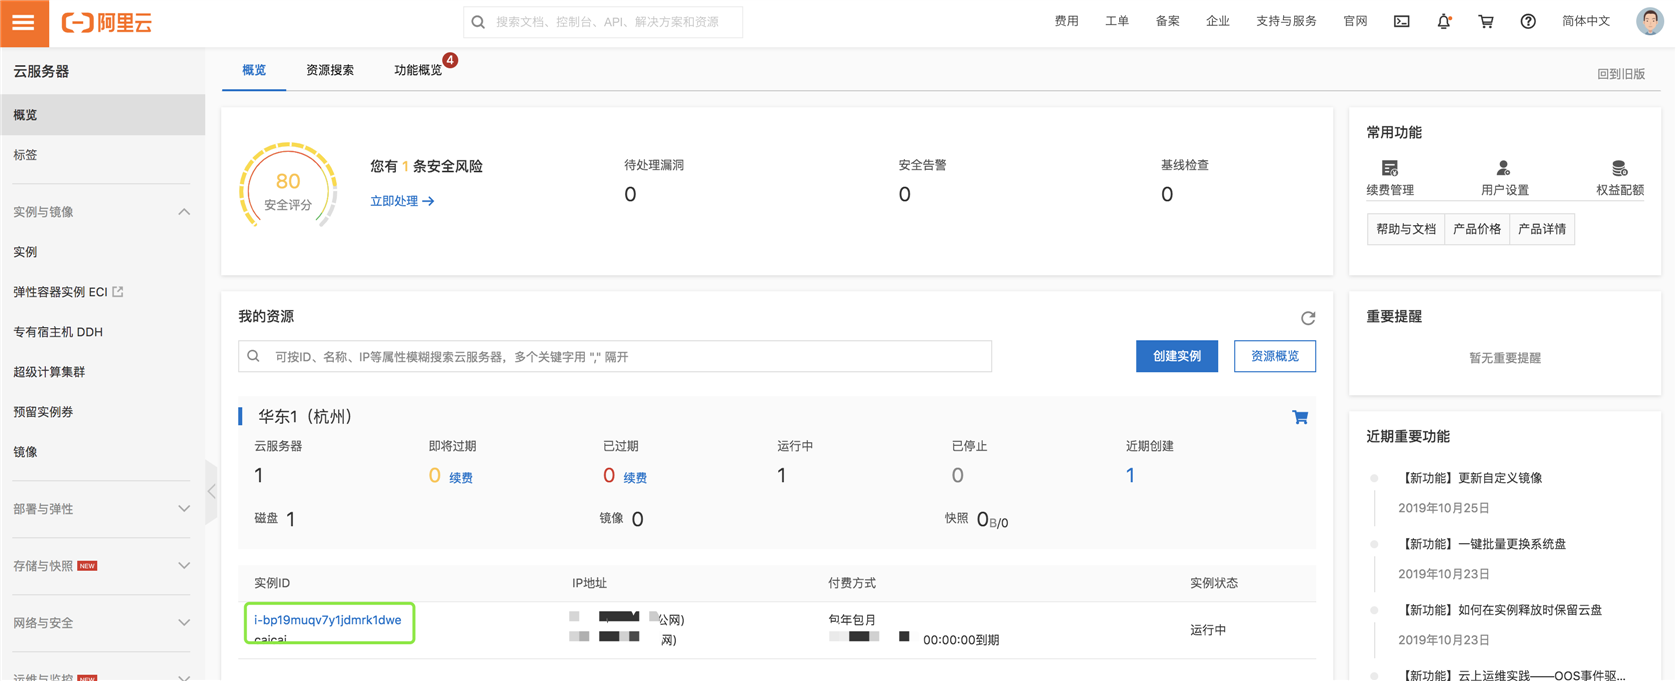Open 【新功能】更新自定义镜像 notice
This screenshot has width=1676, height=681.
point(1470,478)
